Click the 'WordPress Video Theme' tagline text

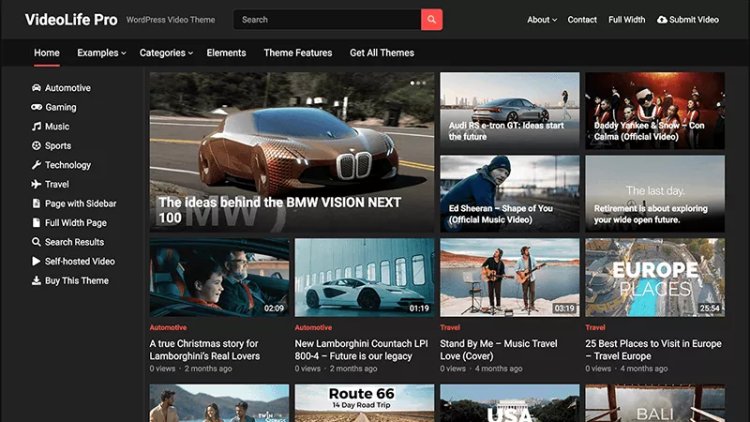[171, 20]
